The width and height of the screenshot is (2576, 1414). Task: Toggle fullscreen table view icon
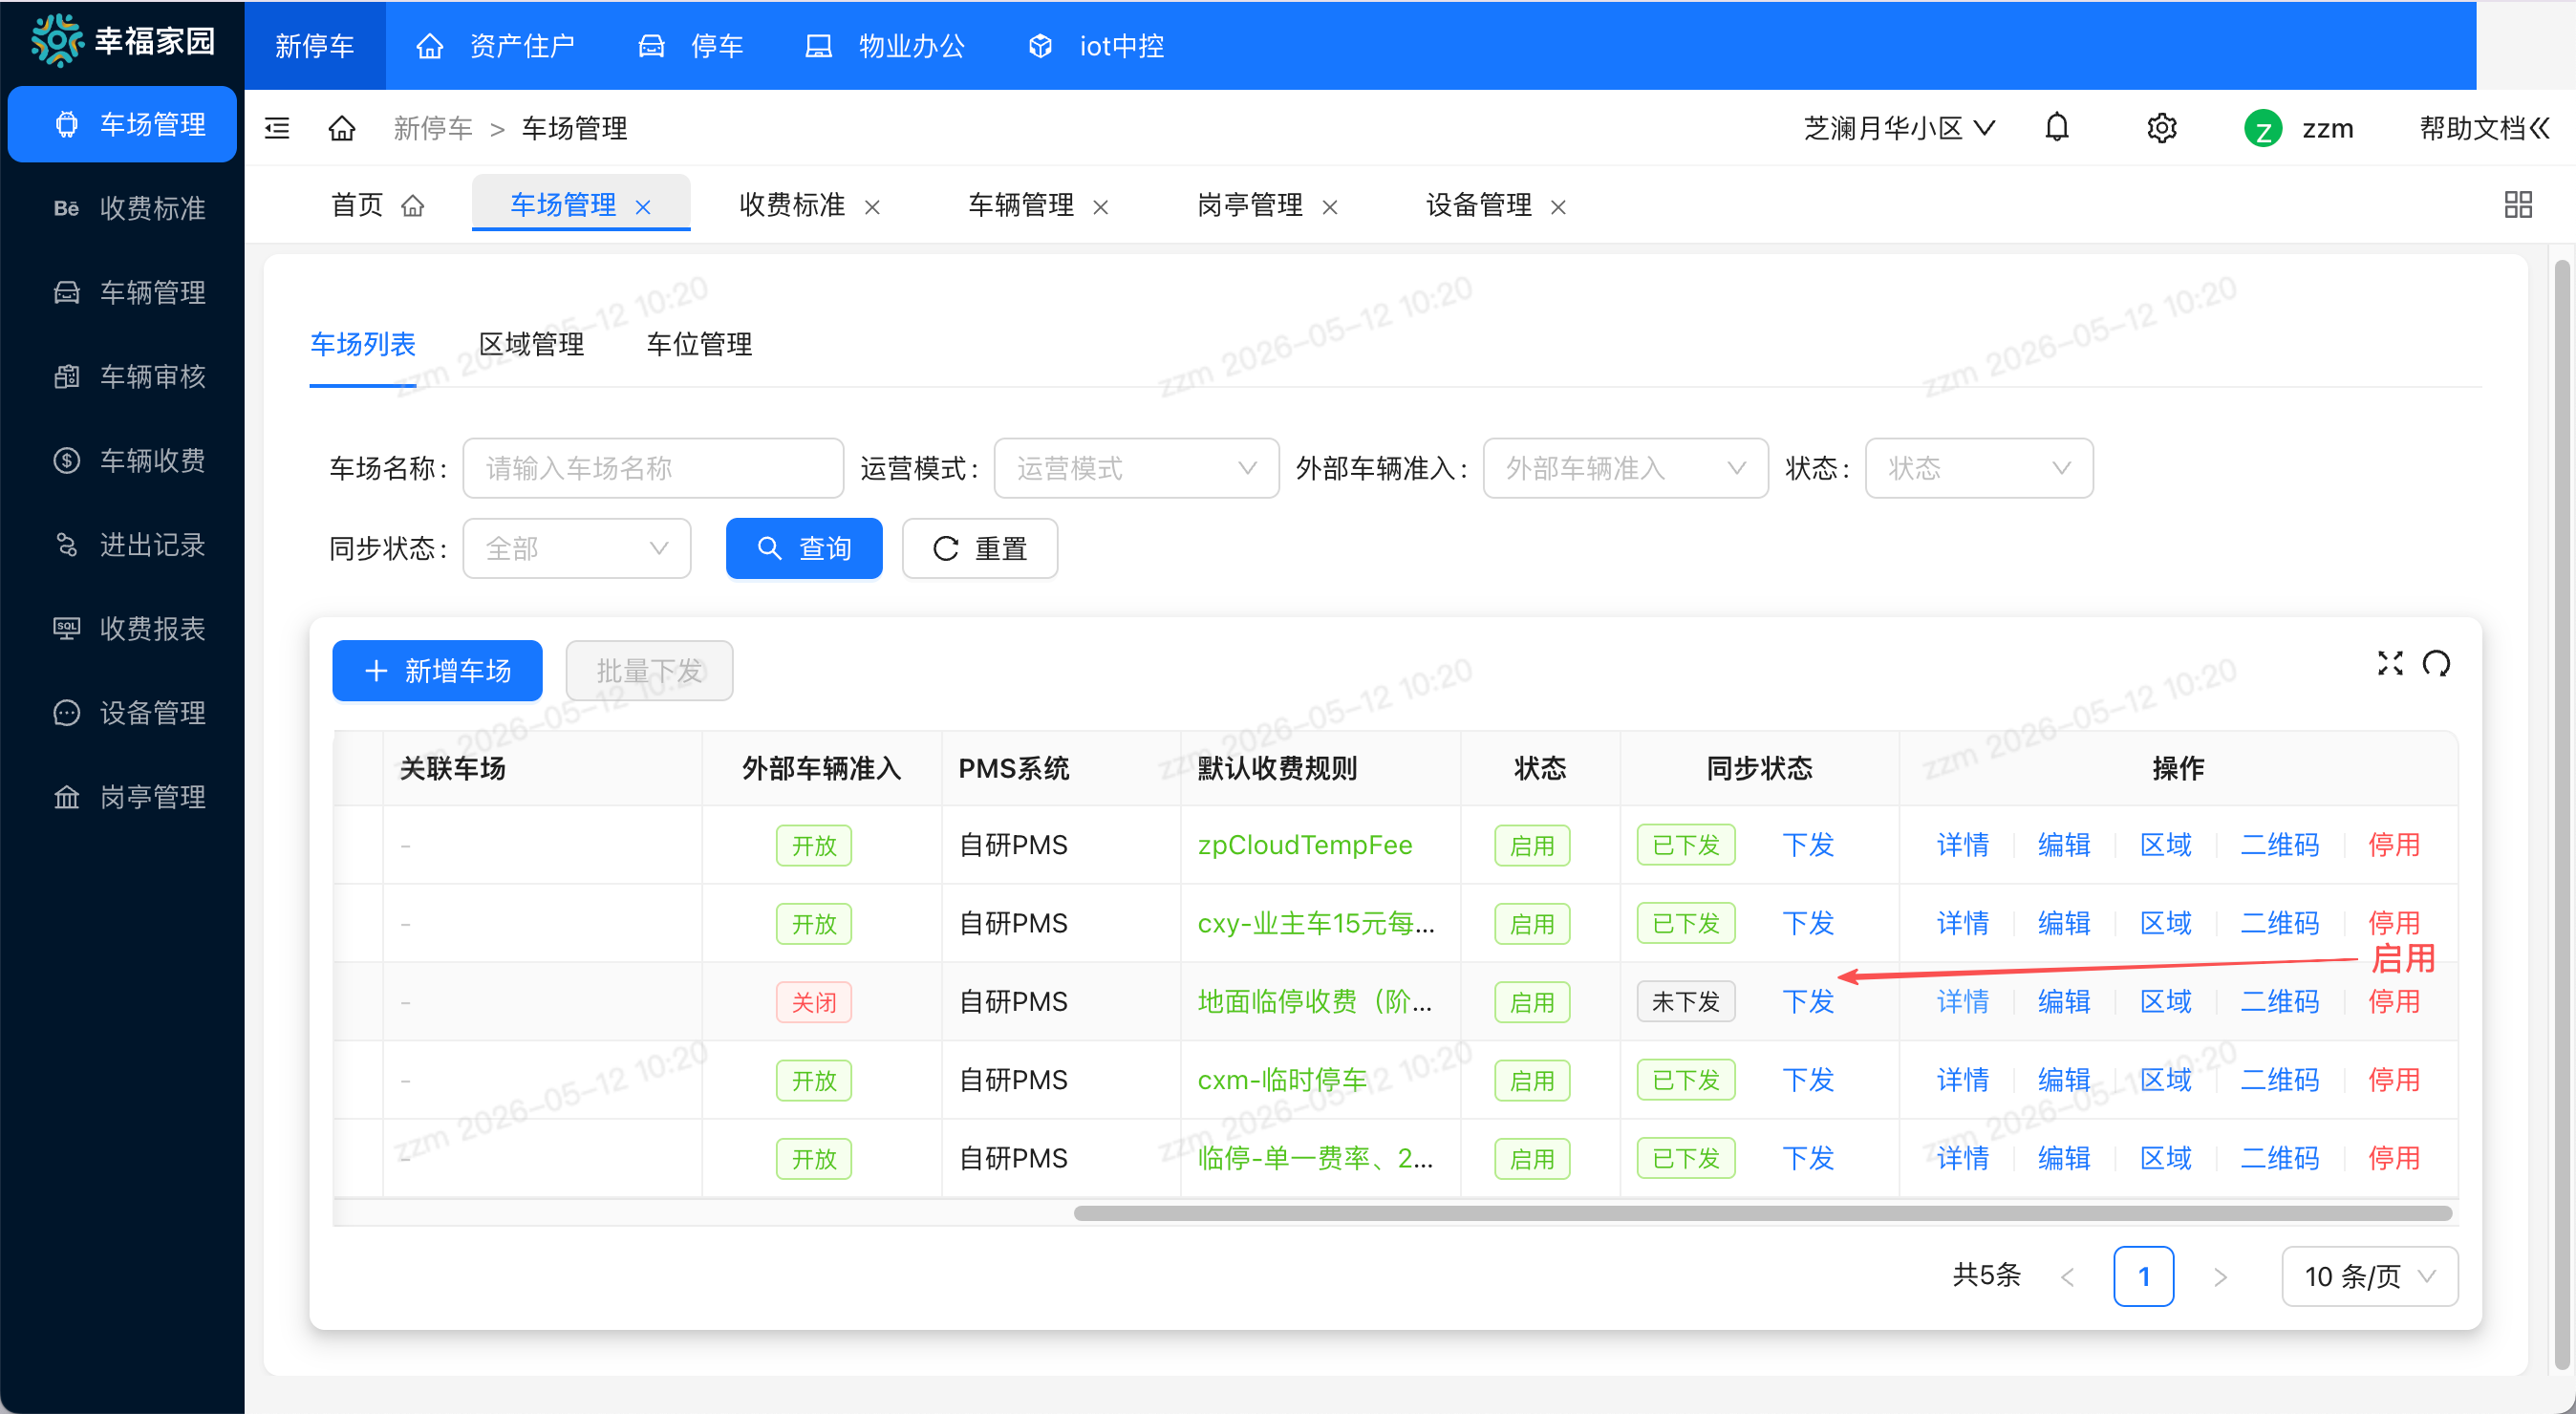coord(2390,663)
